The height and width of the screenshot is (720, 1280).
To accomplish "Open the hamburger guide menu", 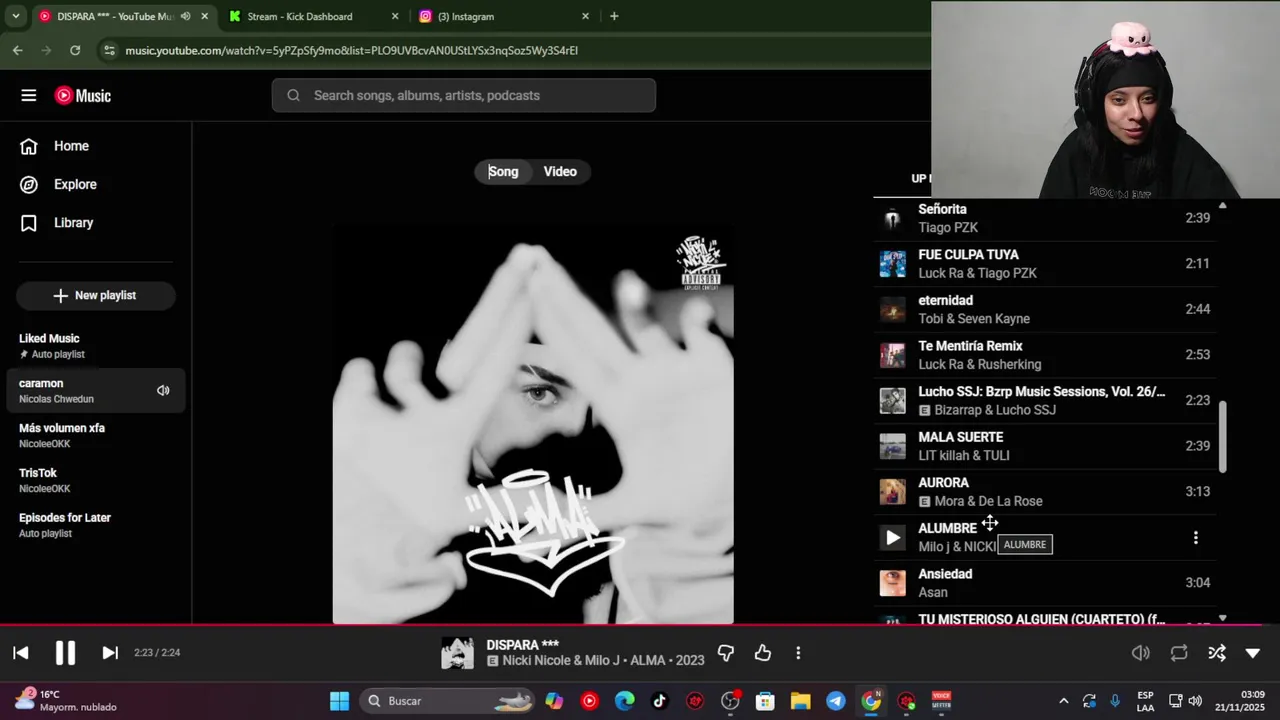I will click(29, 96).
